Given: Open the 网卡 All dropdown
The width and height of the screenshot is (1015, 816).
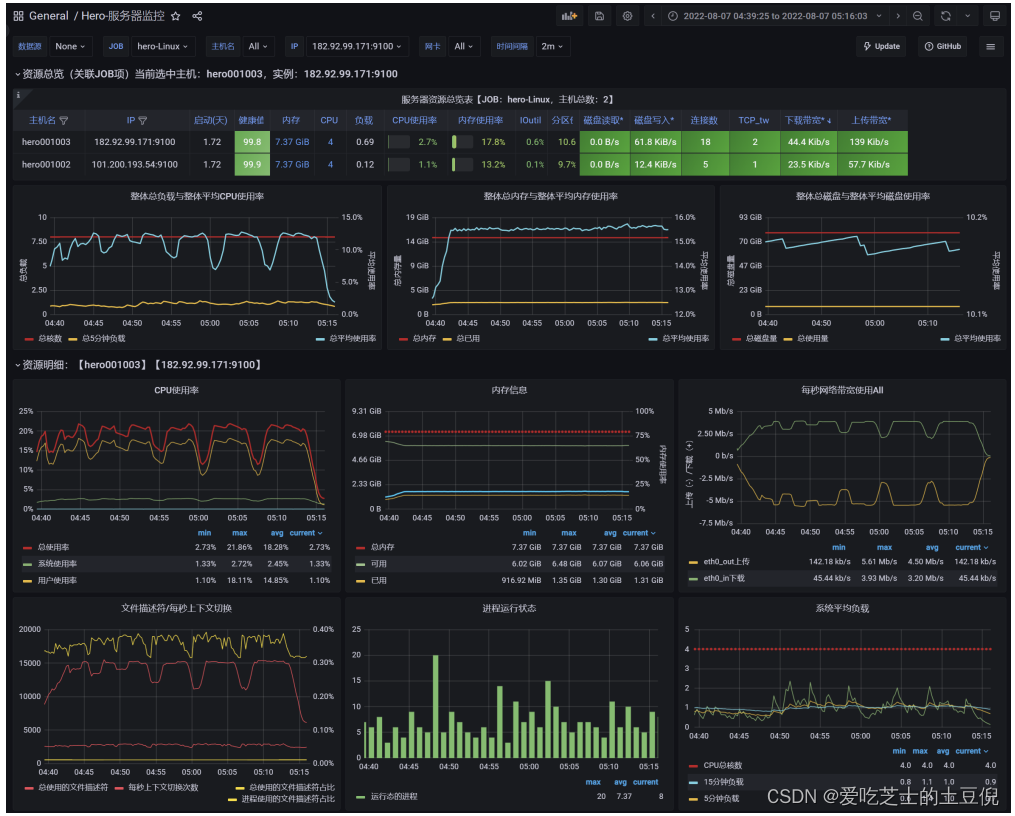Looking at the screenshot, I should [x=463, y=47].
